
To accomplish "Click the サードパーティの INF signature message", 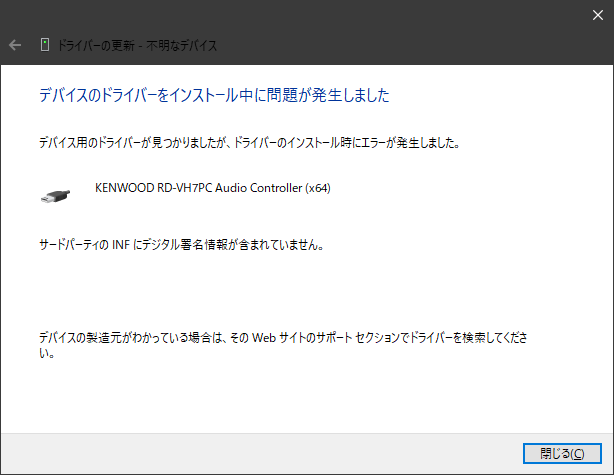I will click(x=182, y=245).
